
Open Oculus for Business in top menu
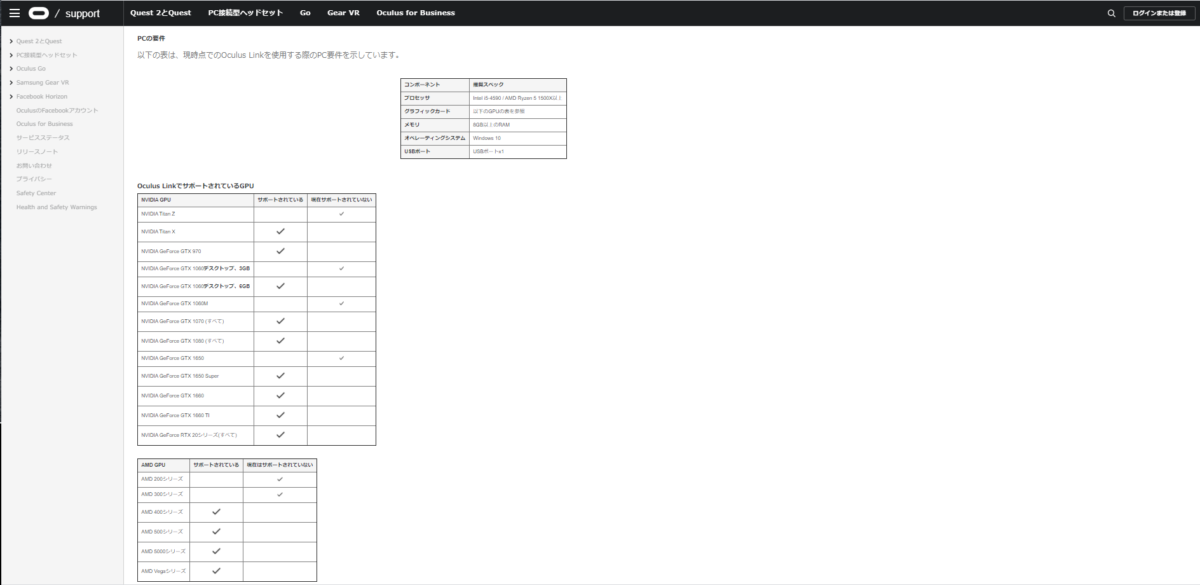pos(416,13)
